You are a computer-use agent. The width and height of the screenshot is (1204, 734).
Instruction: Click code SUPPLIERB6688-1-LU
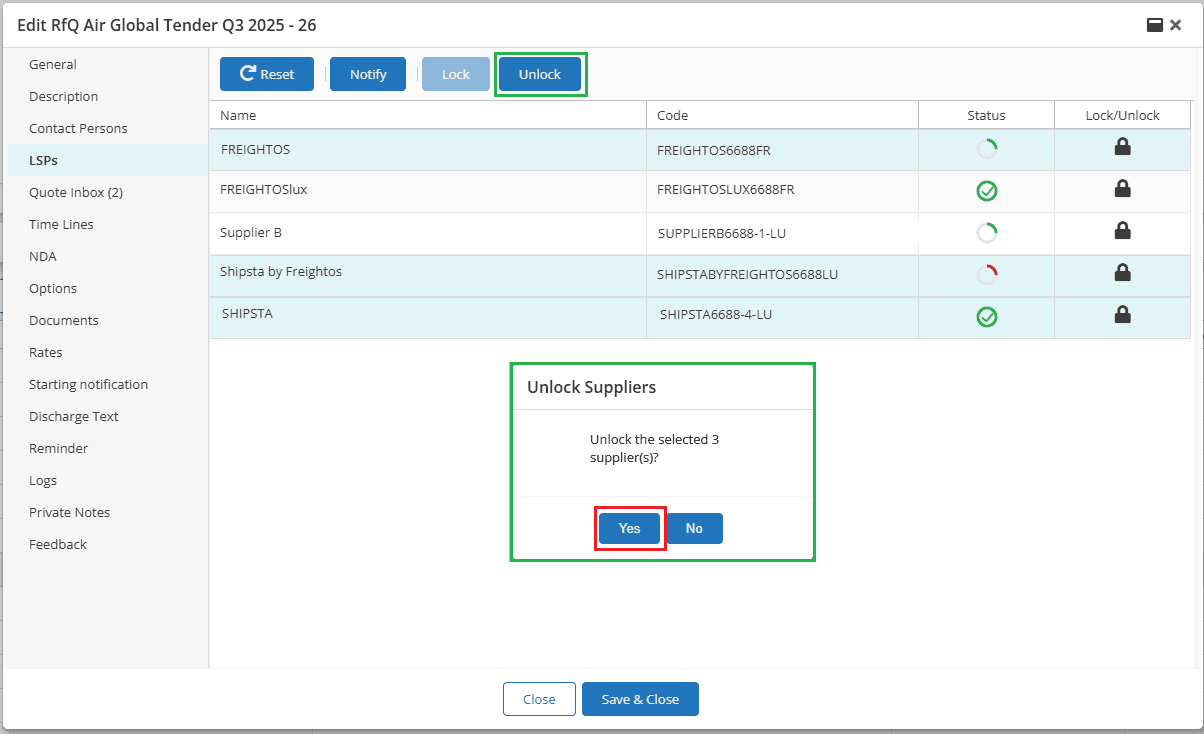coord(722,233)
